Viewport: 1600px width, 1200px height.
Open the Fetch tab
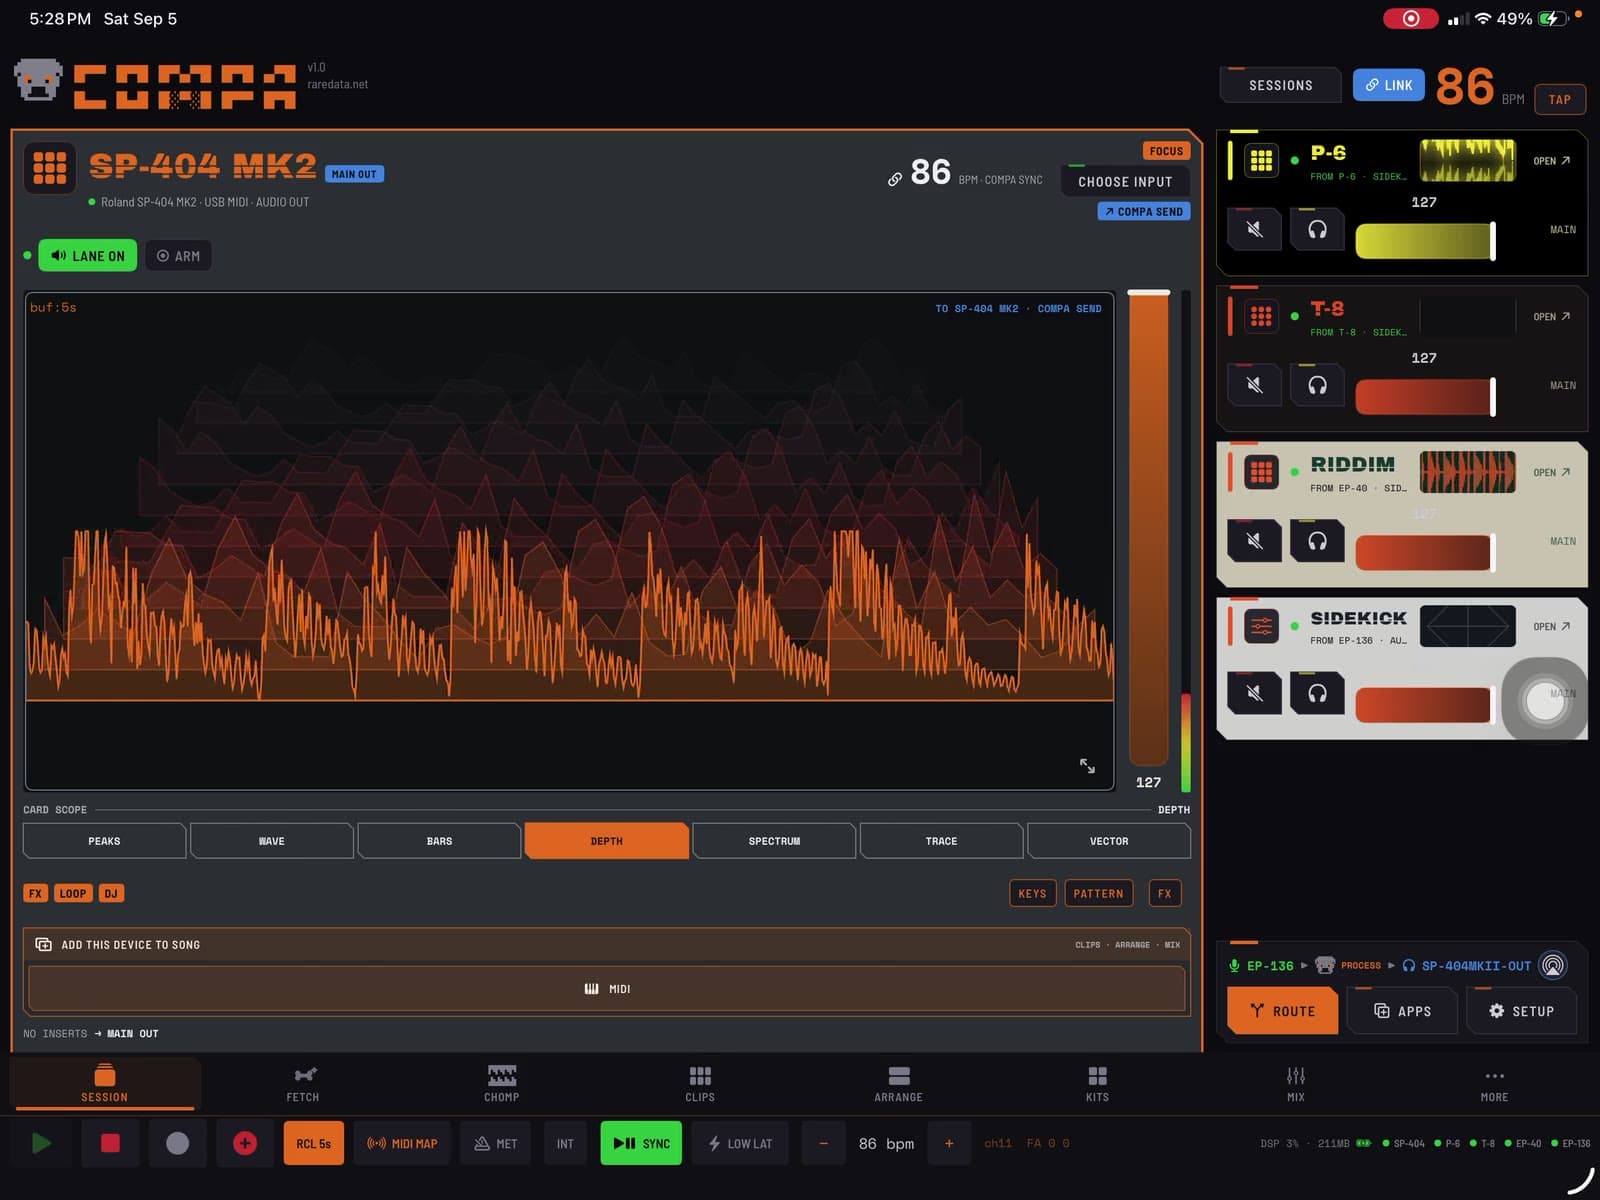(303, 1084)
